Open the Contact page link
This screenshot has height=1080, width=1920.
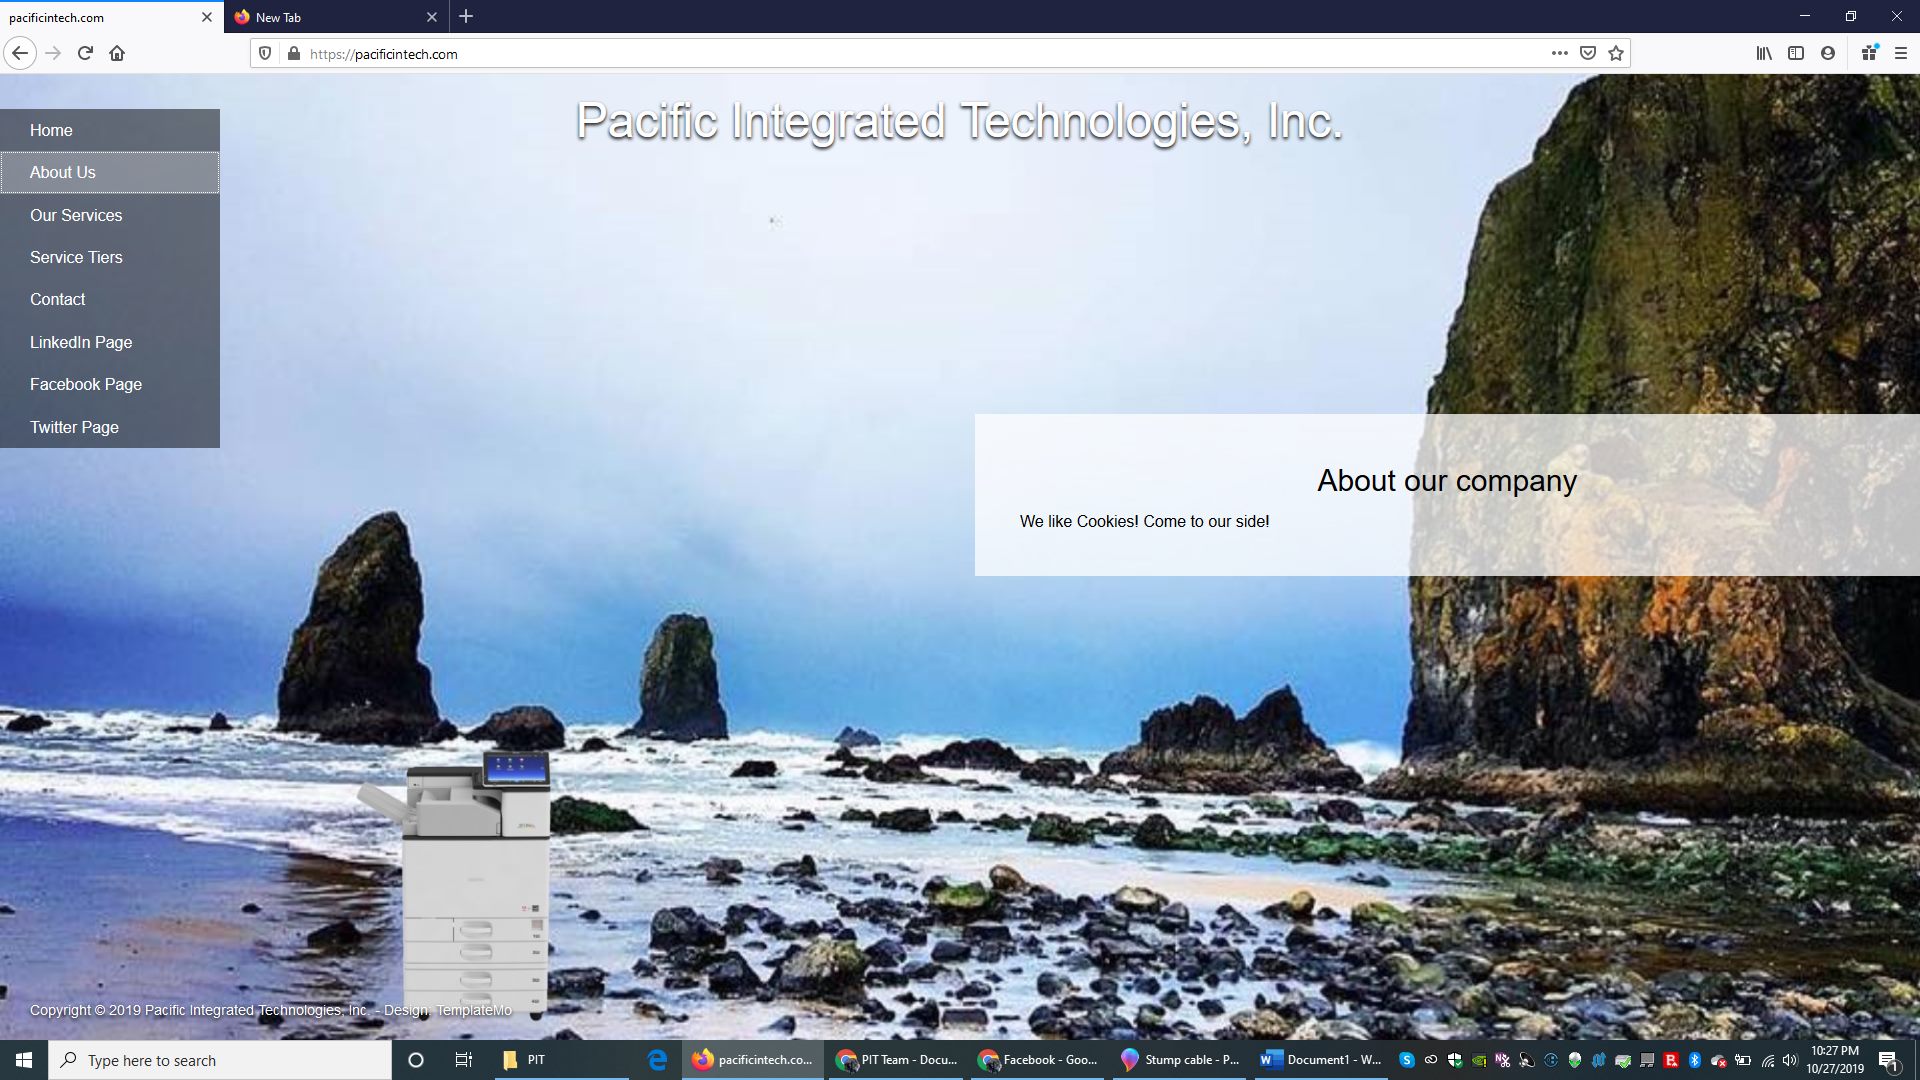pyautogui.click(x=110, y=299)
